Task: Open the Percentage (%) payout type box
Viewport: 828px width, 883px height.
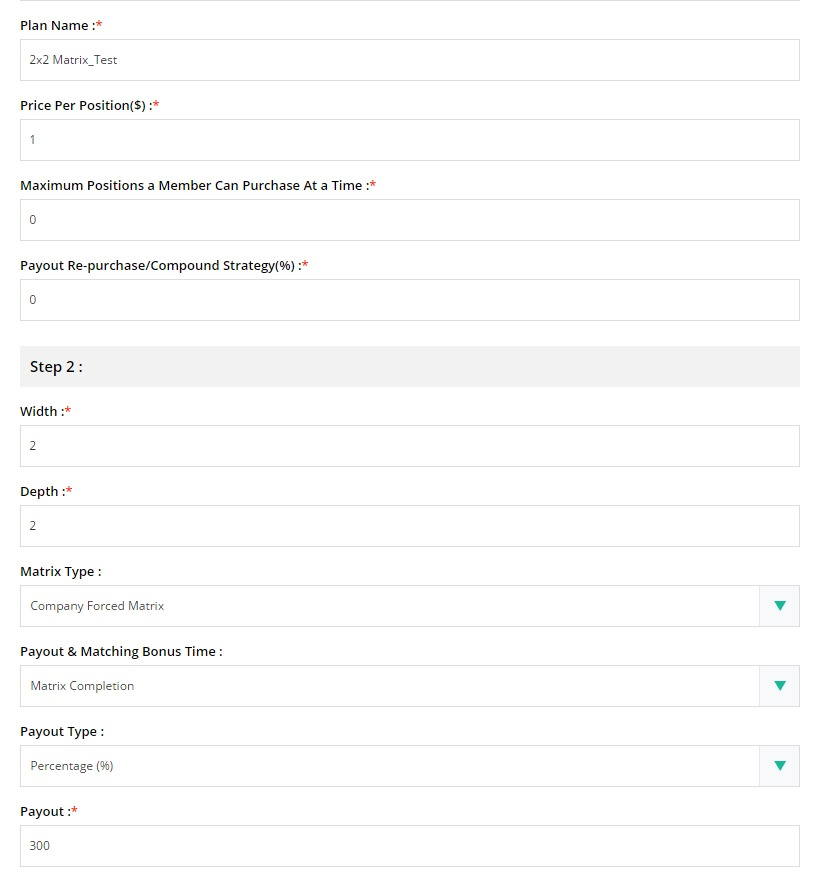Action: pos(409,766)
